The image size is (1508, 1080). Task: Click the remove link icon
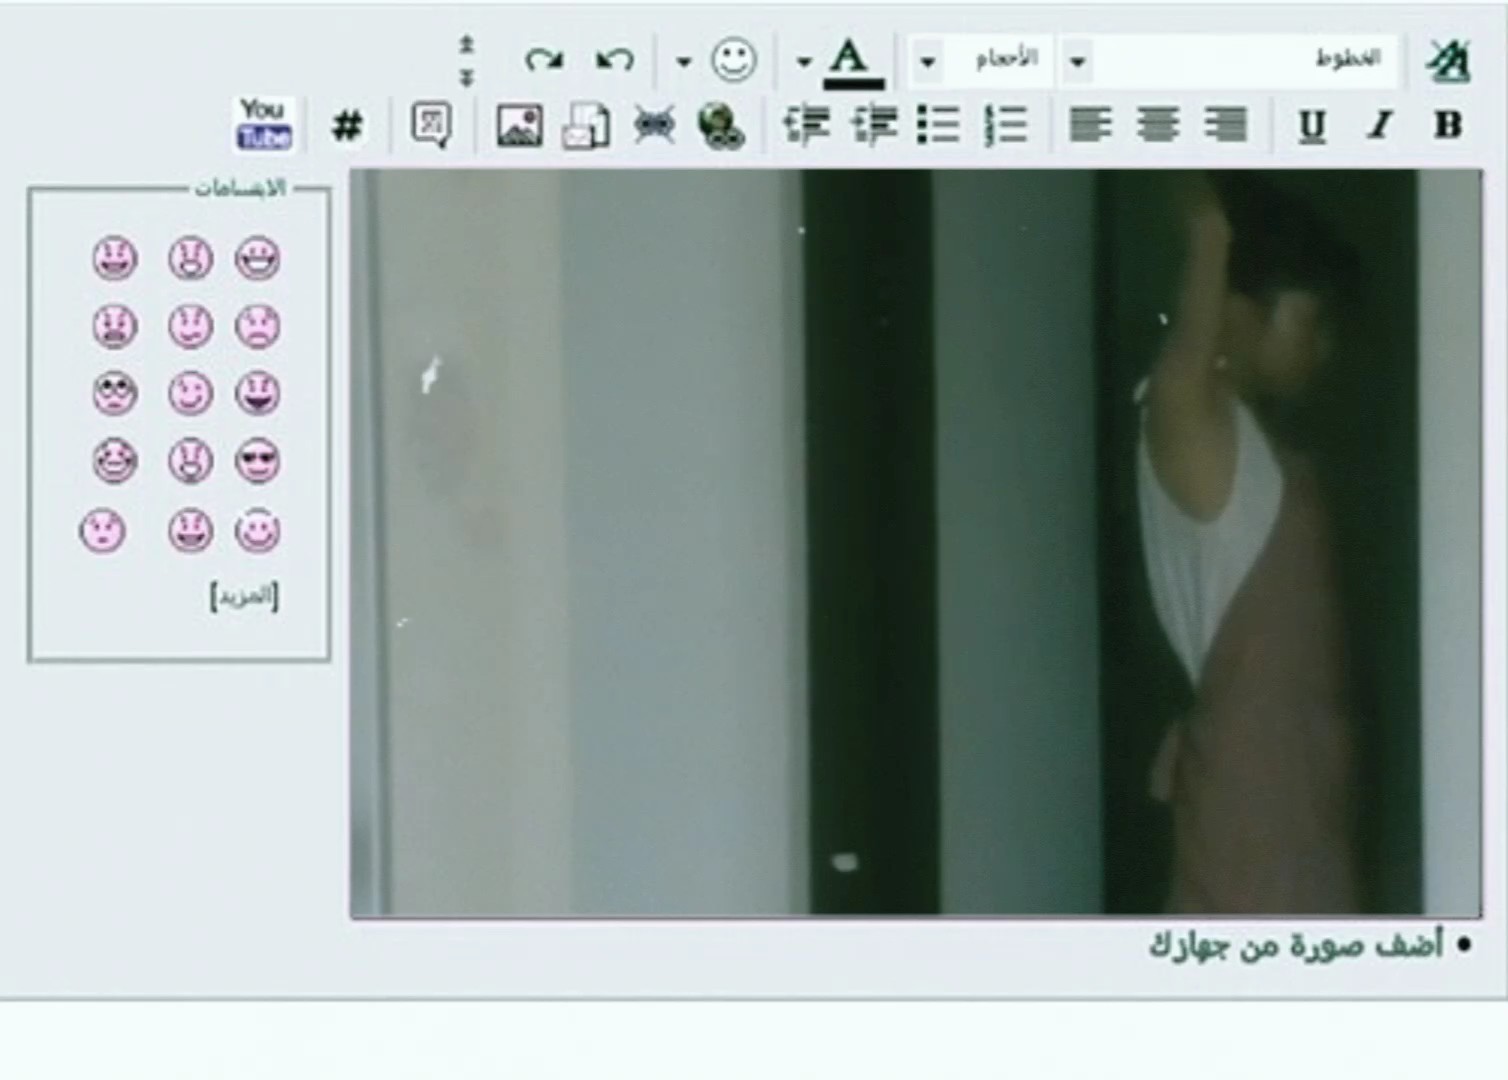click(654, 126)
